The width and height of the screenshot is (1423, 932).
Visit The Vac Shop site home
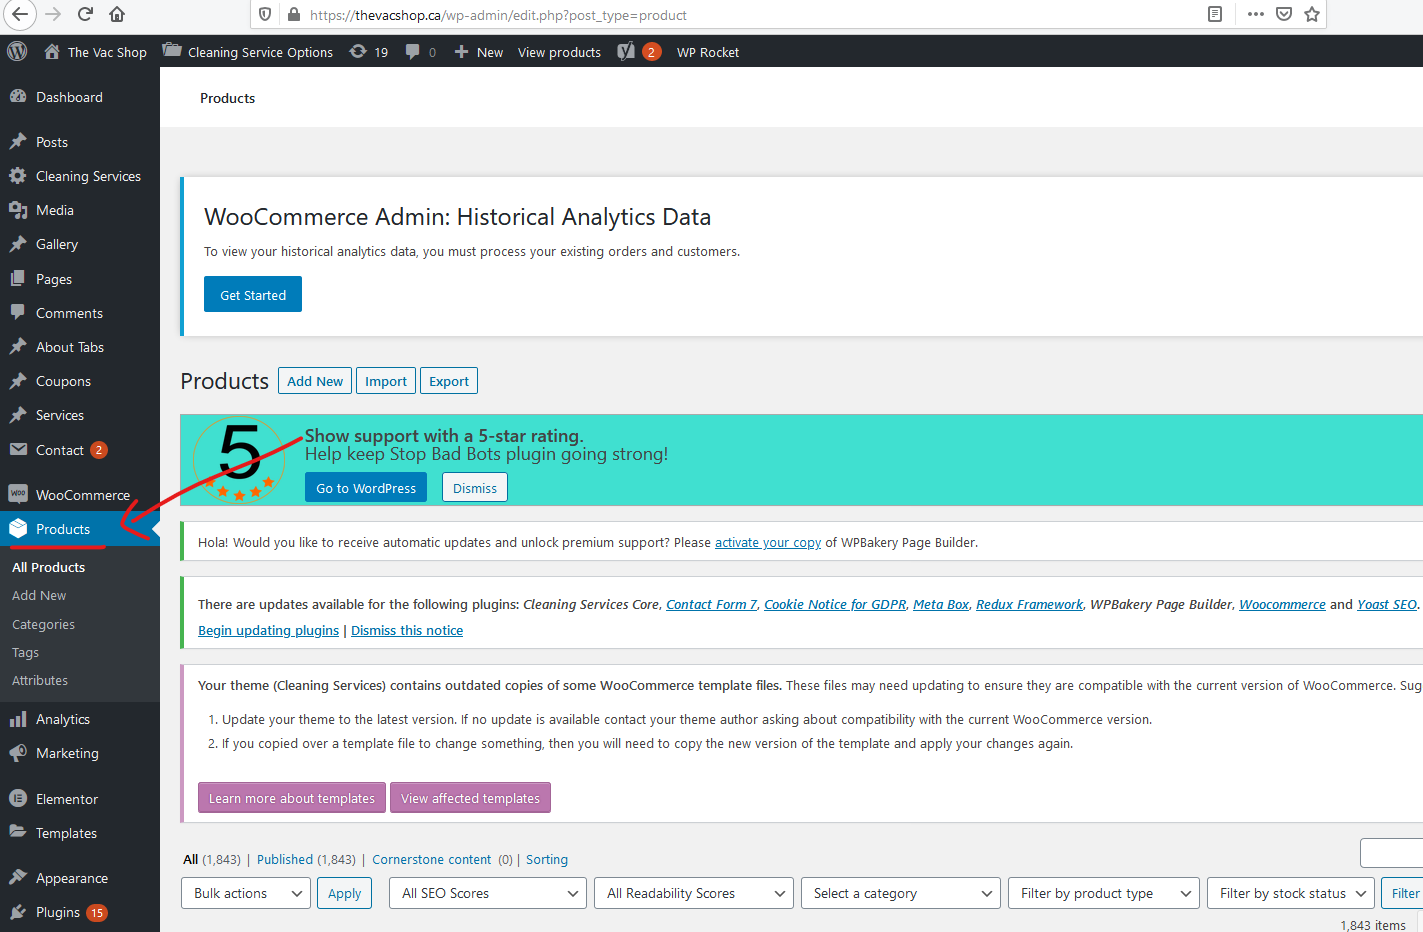(x=95, y=52)
